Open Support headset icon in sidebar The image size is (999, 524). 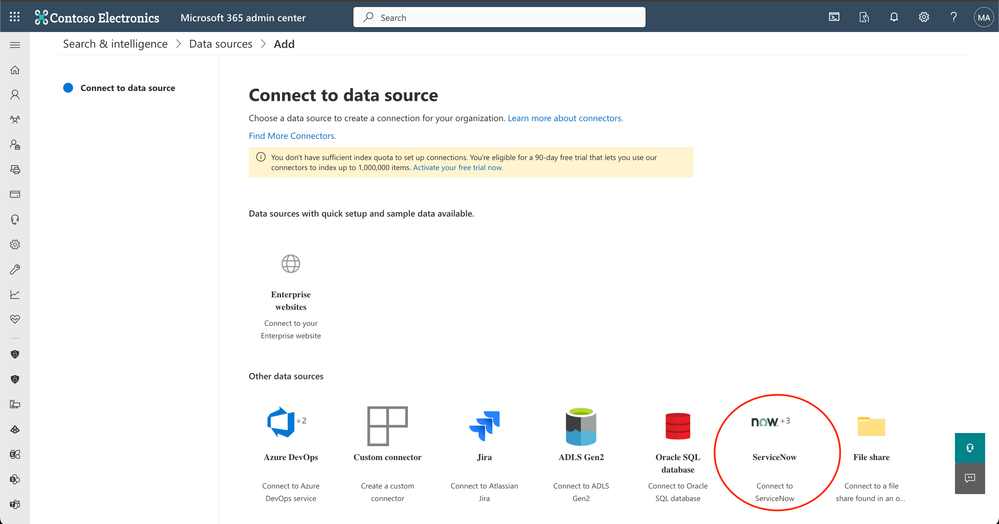(15, 219)
